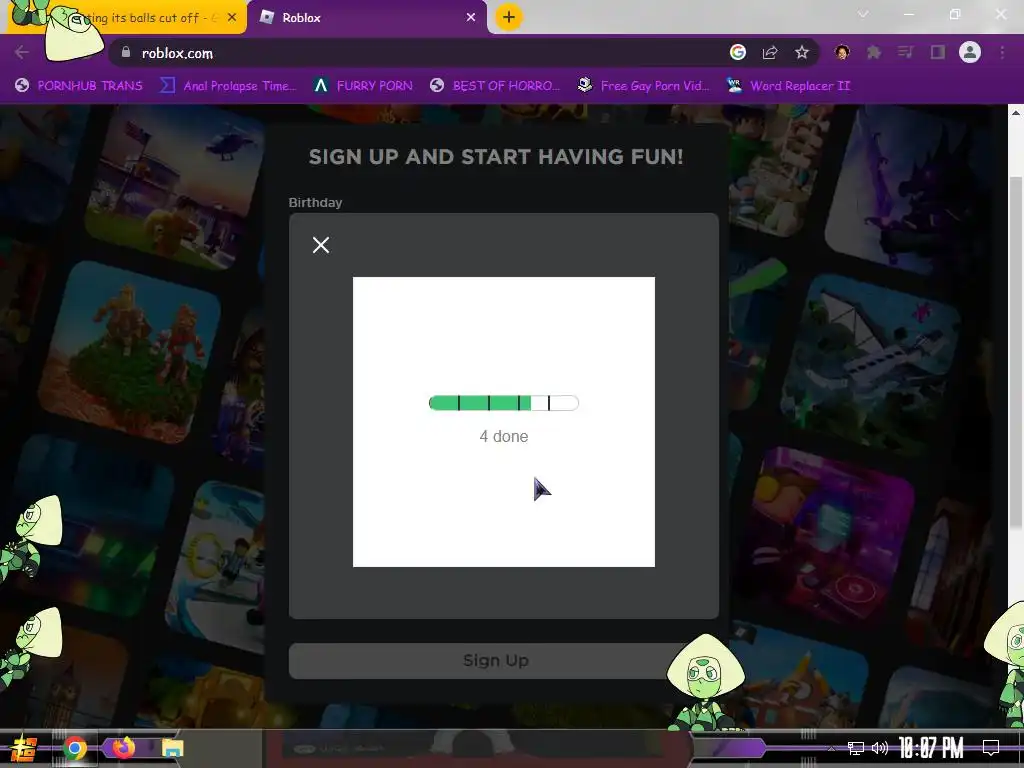Open the Word Replacer II bookmark
The width and height of the screenshot is (1024, 768).
click(x=788, y=86)
